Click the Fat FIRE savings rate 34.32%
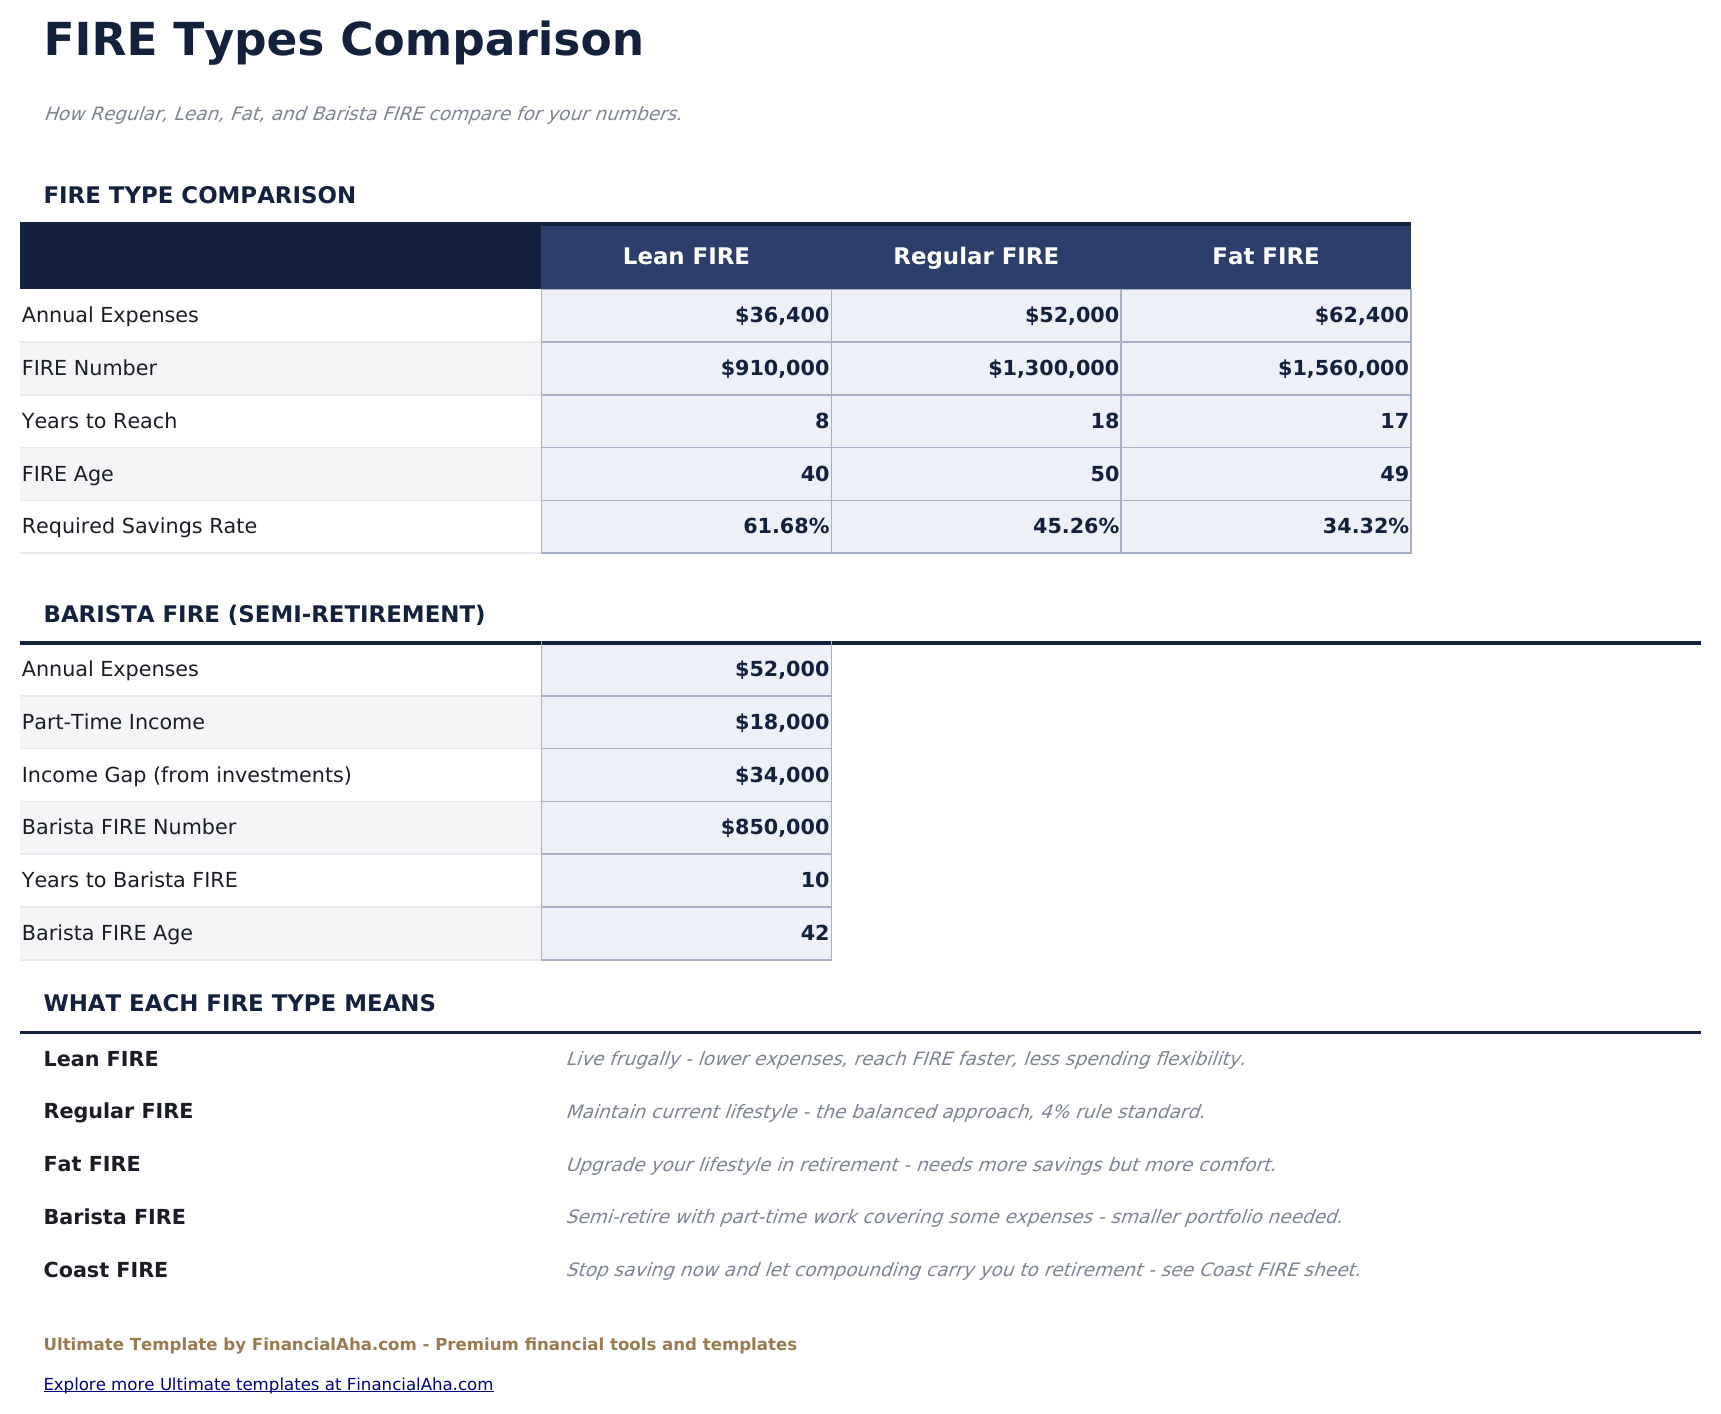 1266,526
